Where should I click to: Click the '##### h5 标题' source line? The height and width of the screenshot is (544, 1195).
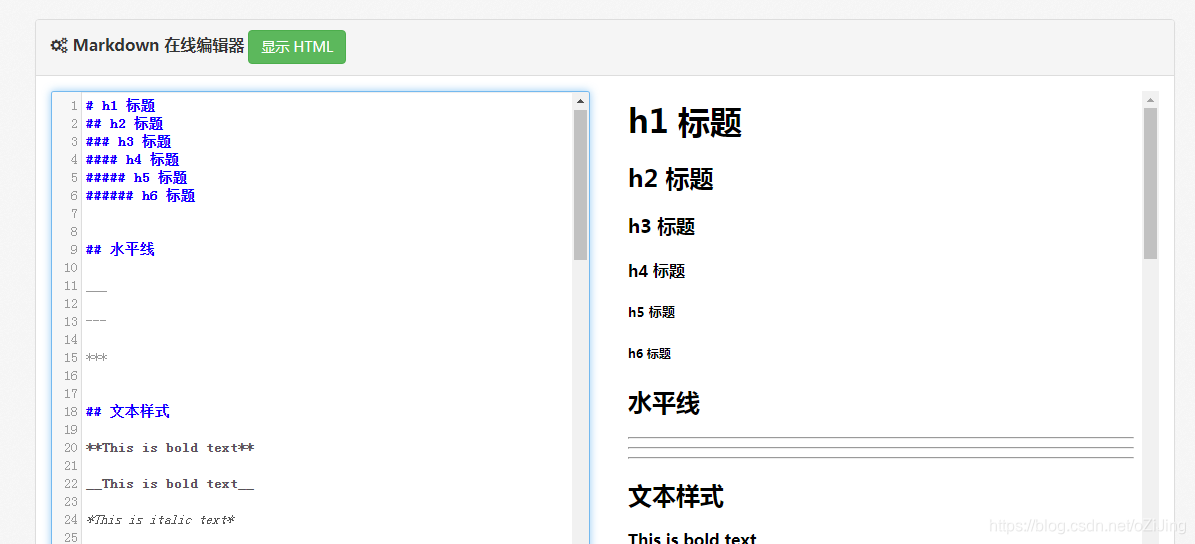(136, 178)
